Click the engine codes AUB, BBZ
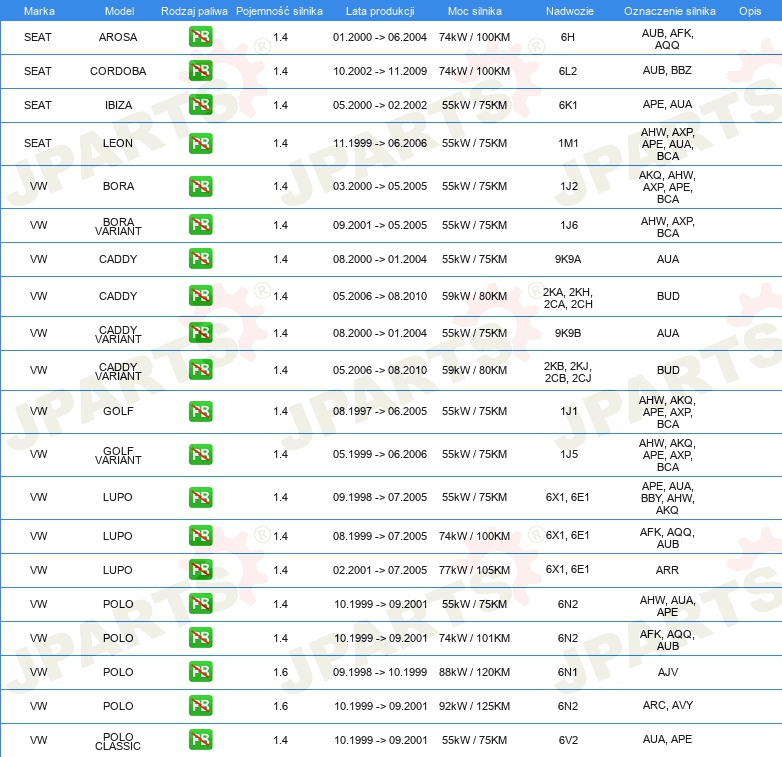The height and width of the screenshot is (757, 782). click(x=667, y=70)
